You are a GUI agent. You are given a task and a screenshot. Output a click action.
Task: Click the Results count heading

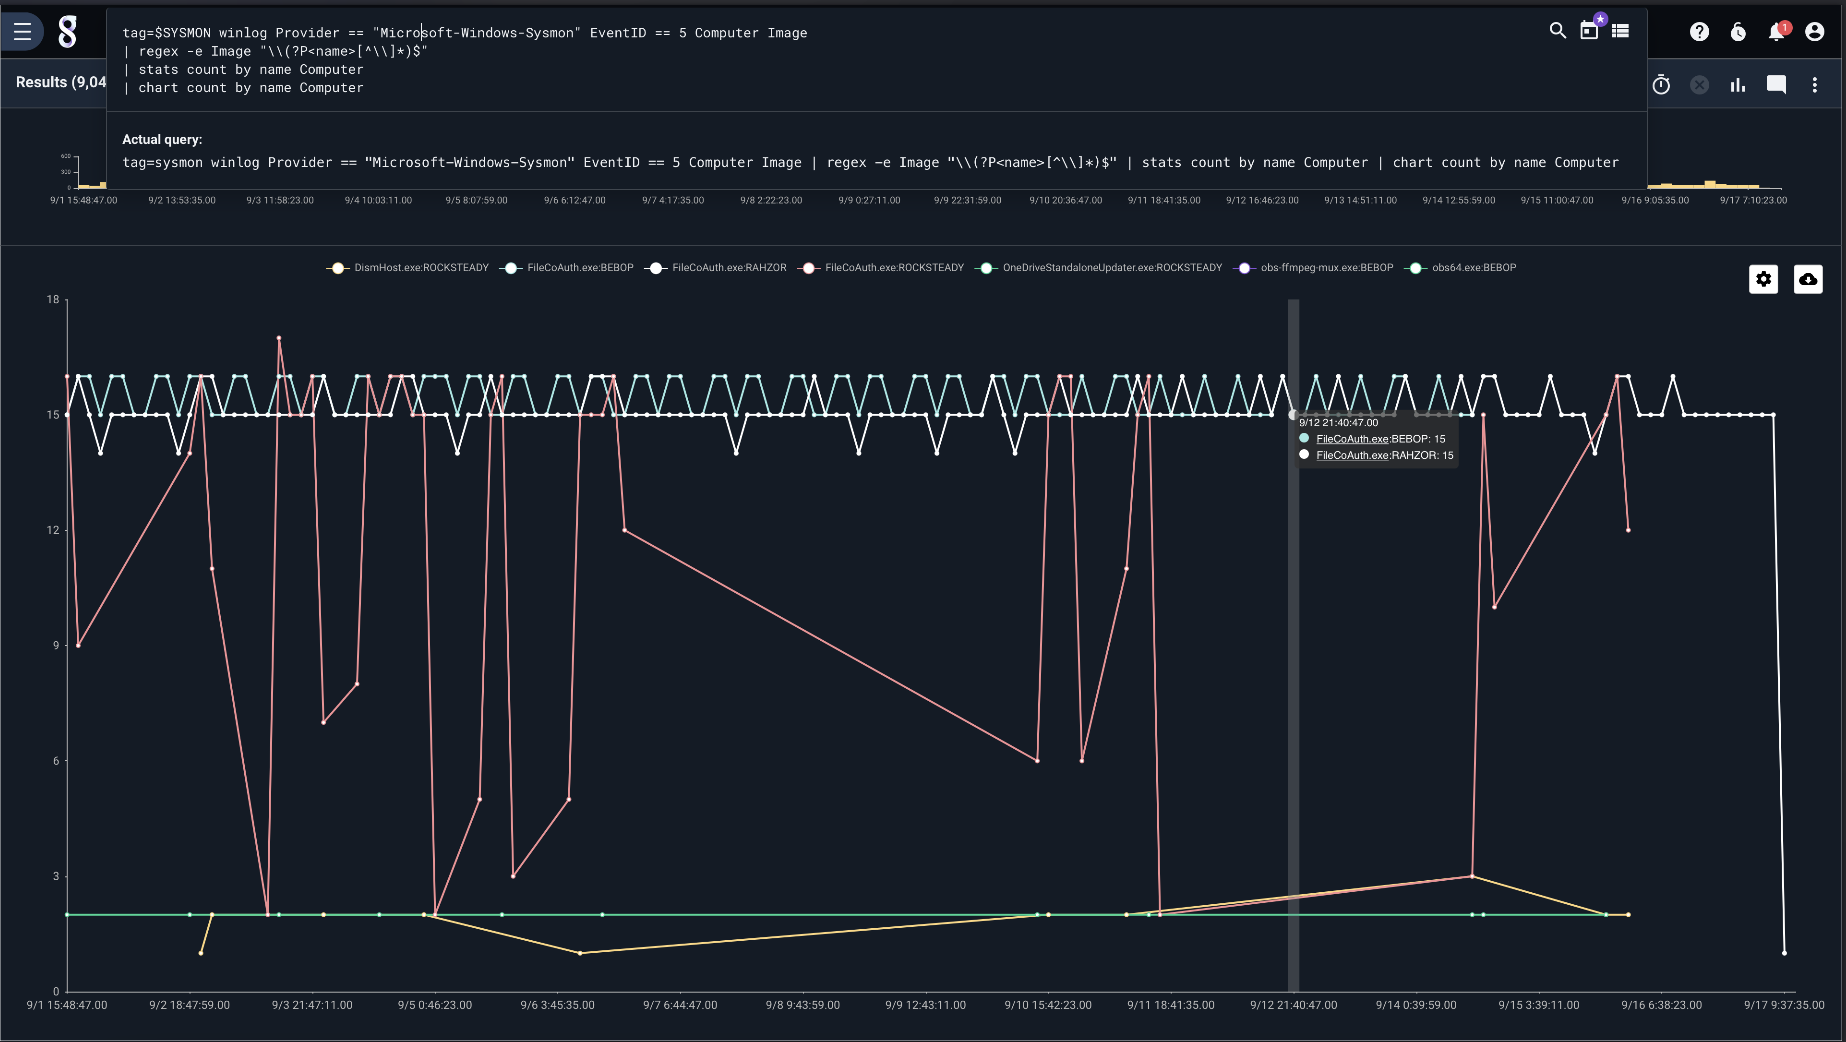[61, 82]
